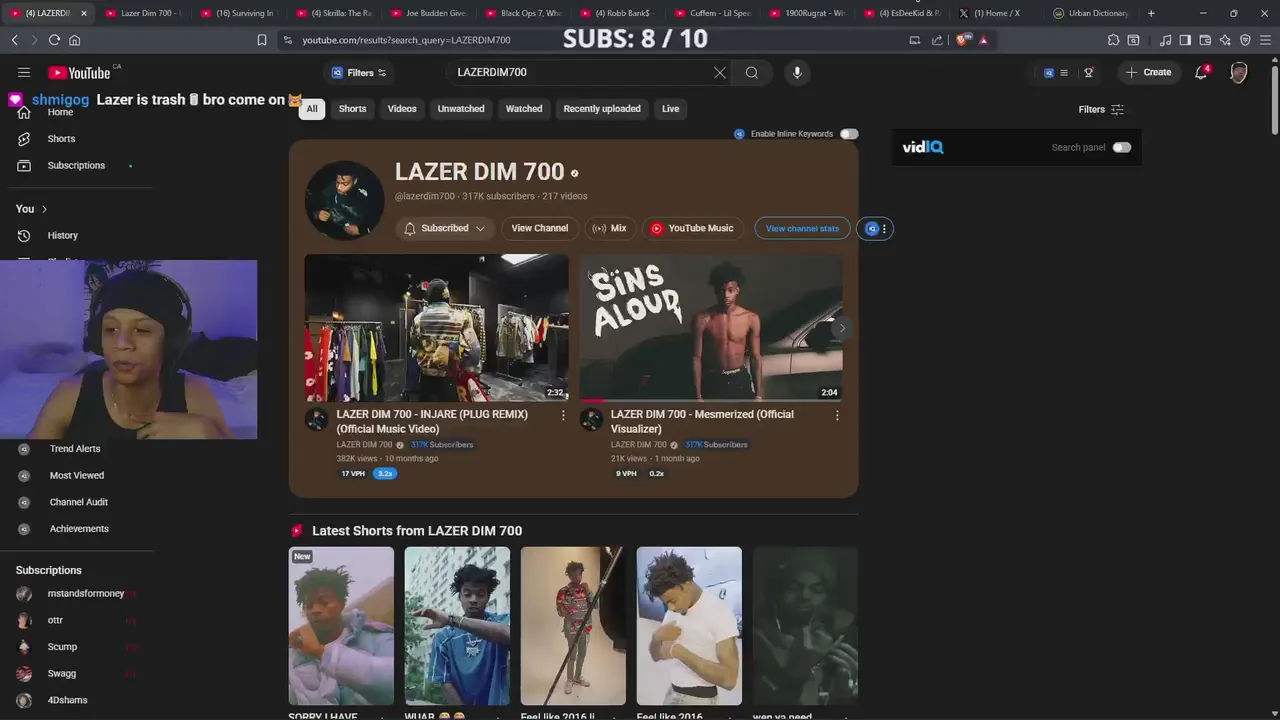Screen dimensions: 1280x720
Task: Toggle the browser sidebar panel icon
Action: (1185, 40)
